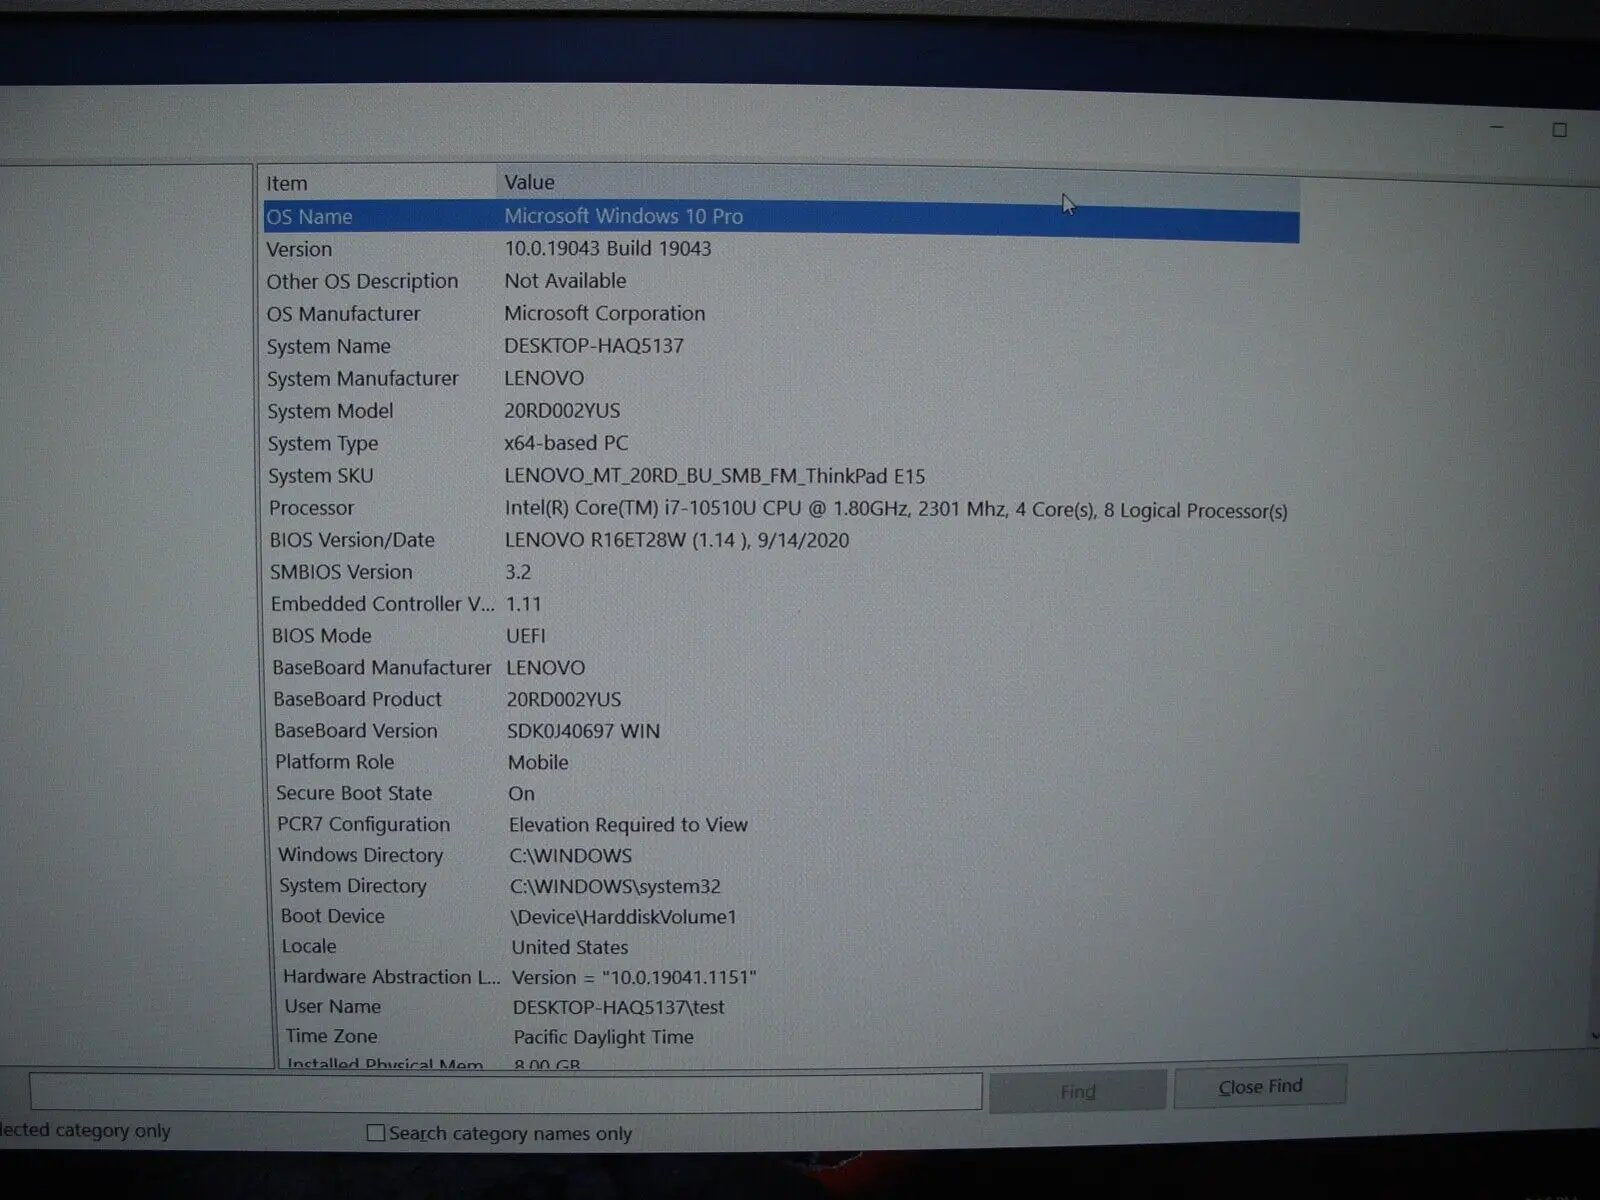Viewport: 1600px width, 1200px height.
Task: Click the value UEFI
Action: (526, 636)
